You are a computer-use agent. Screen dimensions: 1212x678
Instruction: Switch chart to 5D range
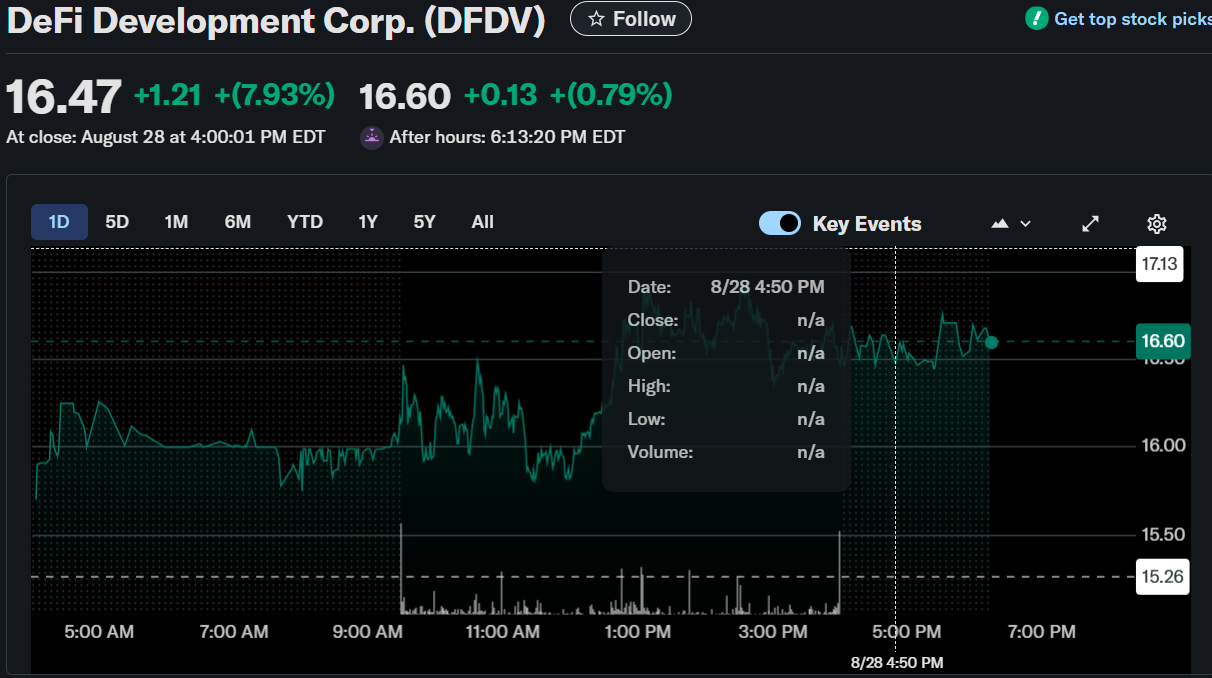[x=117, y=222]
